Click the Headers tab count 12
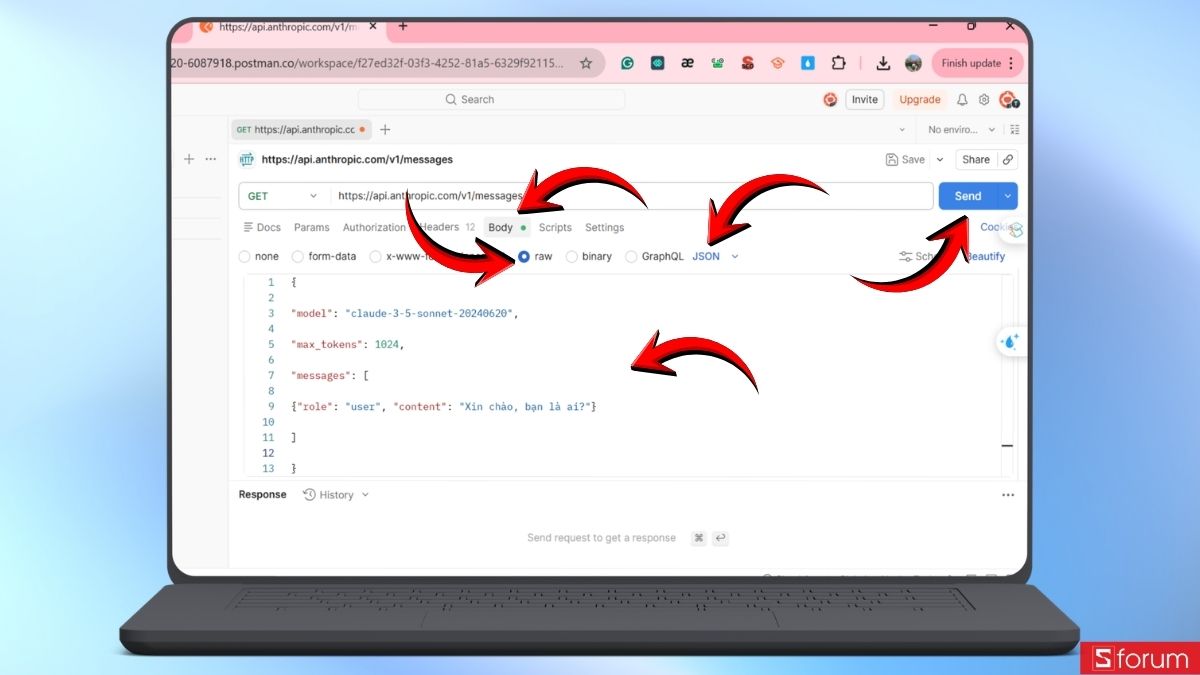Image resolution: width=1200 pixels, height=675 pixels. pos(470,228)
